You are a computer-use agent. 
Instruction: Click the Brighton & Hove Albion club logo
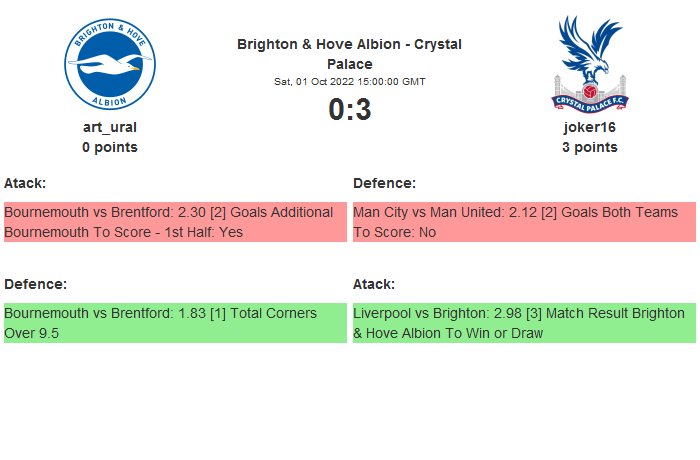pyautogui.click(x=110, y=64)
